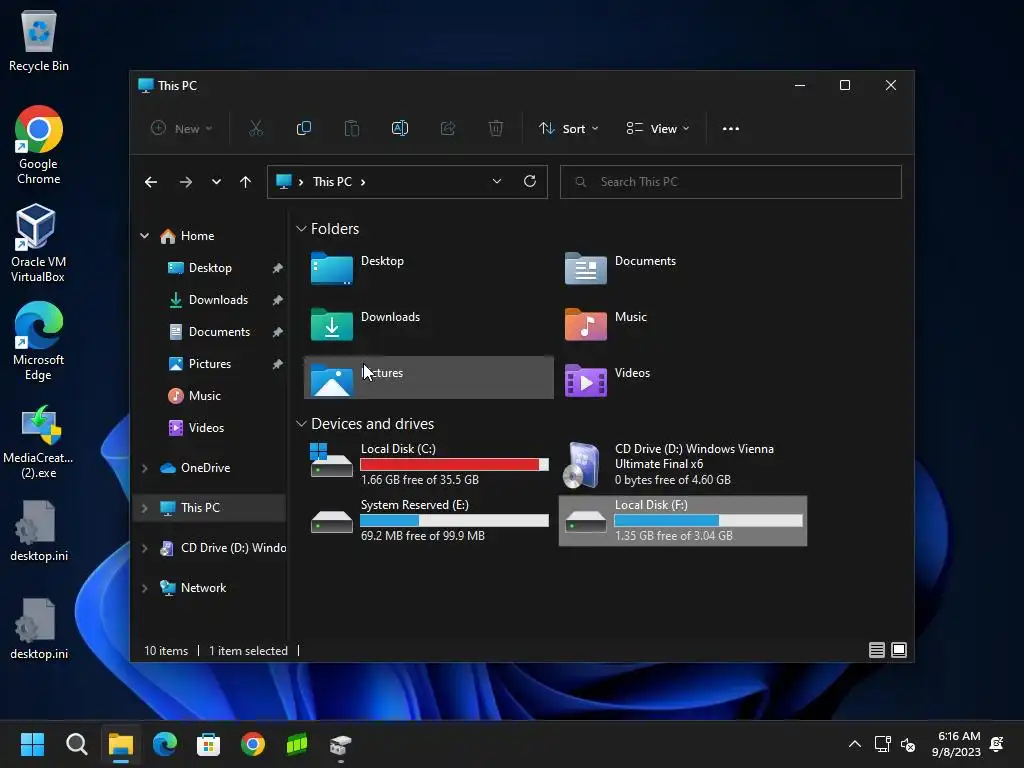Viewport: 1024px width, 768px height.
Task: Go up one level with up arrow
Action: tap(246, 182)
